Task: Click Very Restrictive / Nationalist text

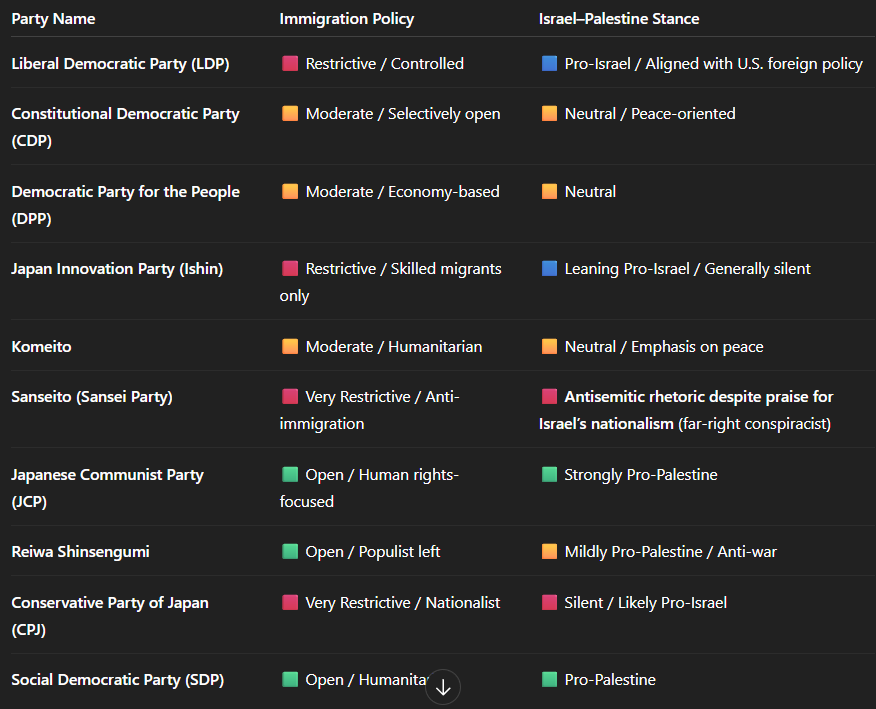Action: pyautogui.click(x=402, y=603)
